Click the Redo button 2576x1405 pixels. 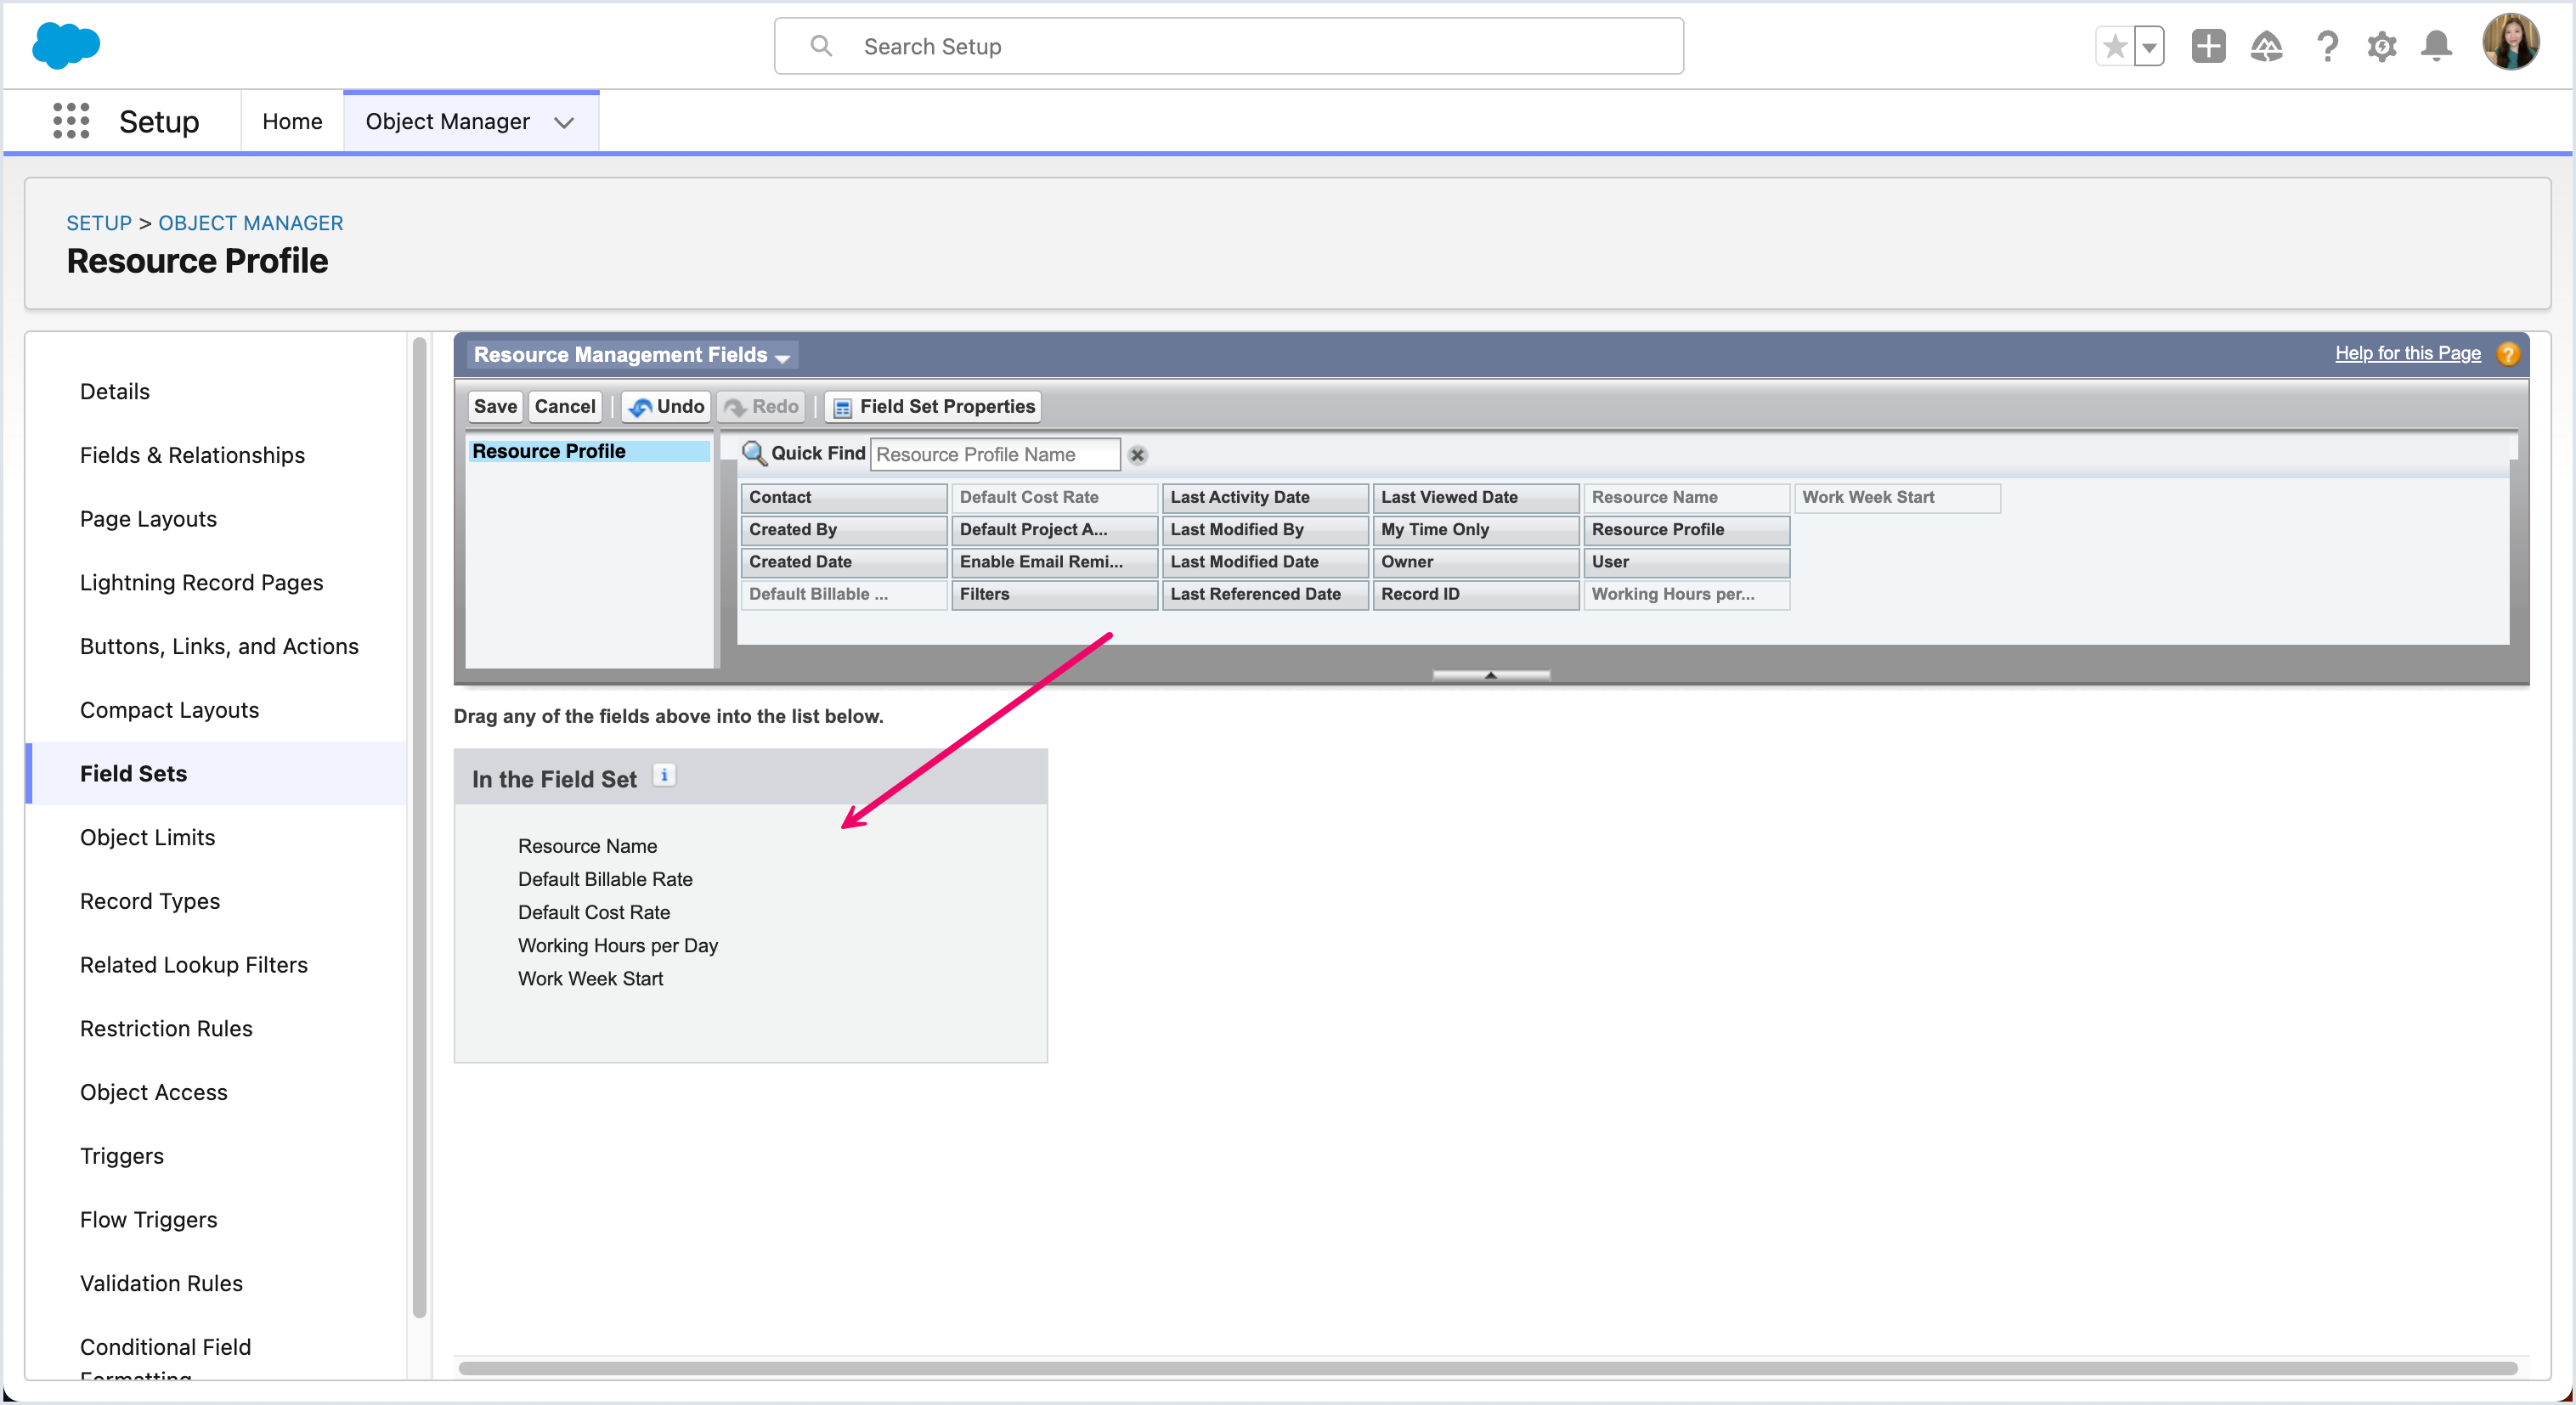(x=761, y=406)
